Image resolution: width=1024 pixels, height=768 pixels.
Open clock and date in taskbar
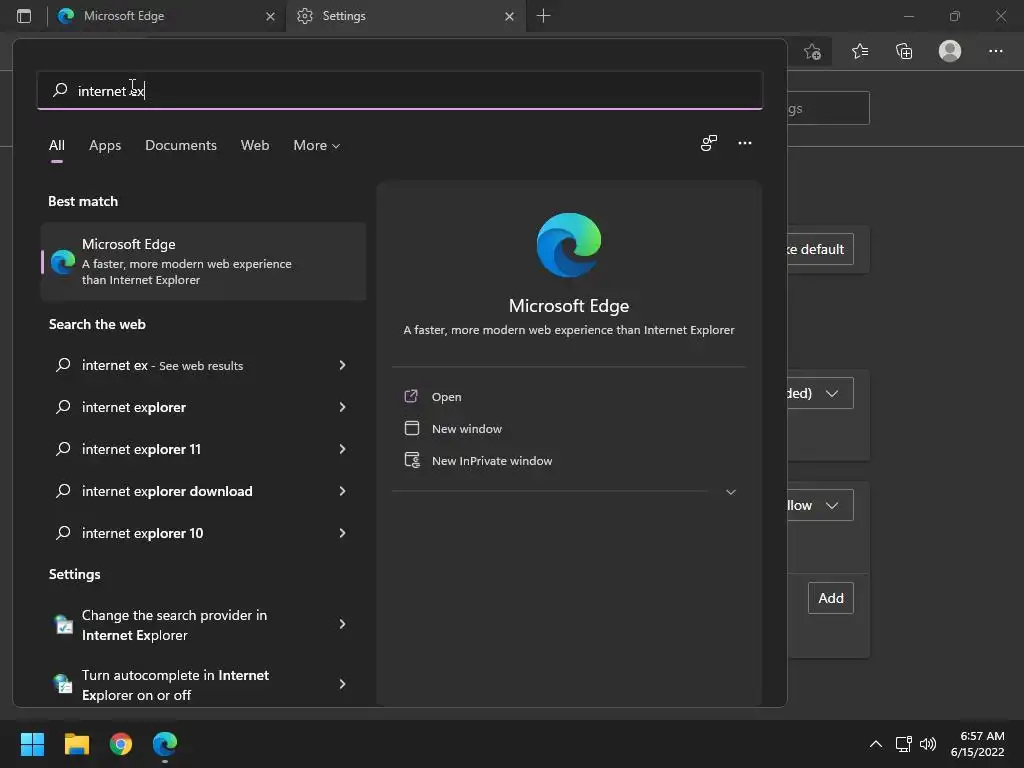(977, 744)
